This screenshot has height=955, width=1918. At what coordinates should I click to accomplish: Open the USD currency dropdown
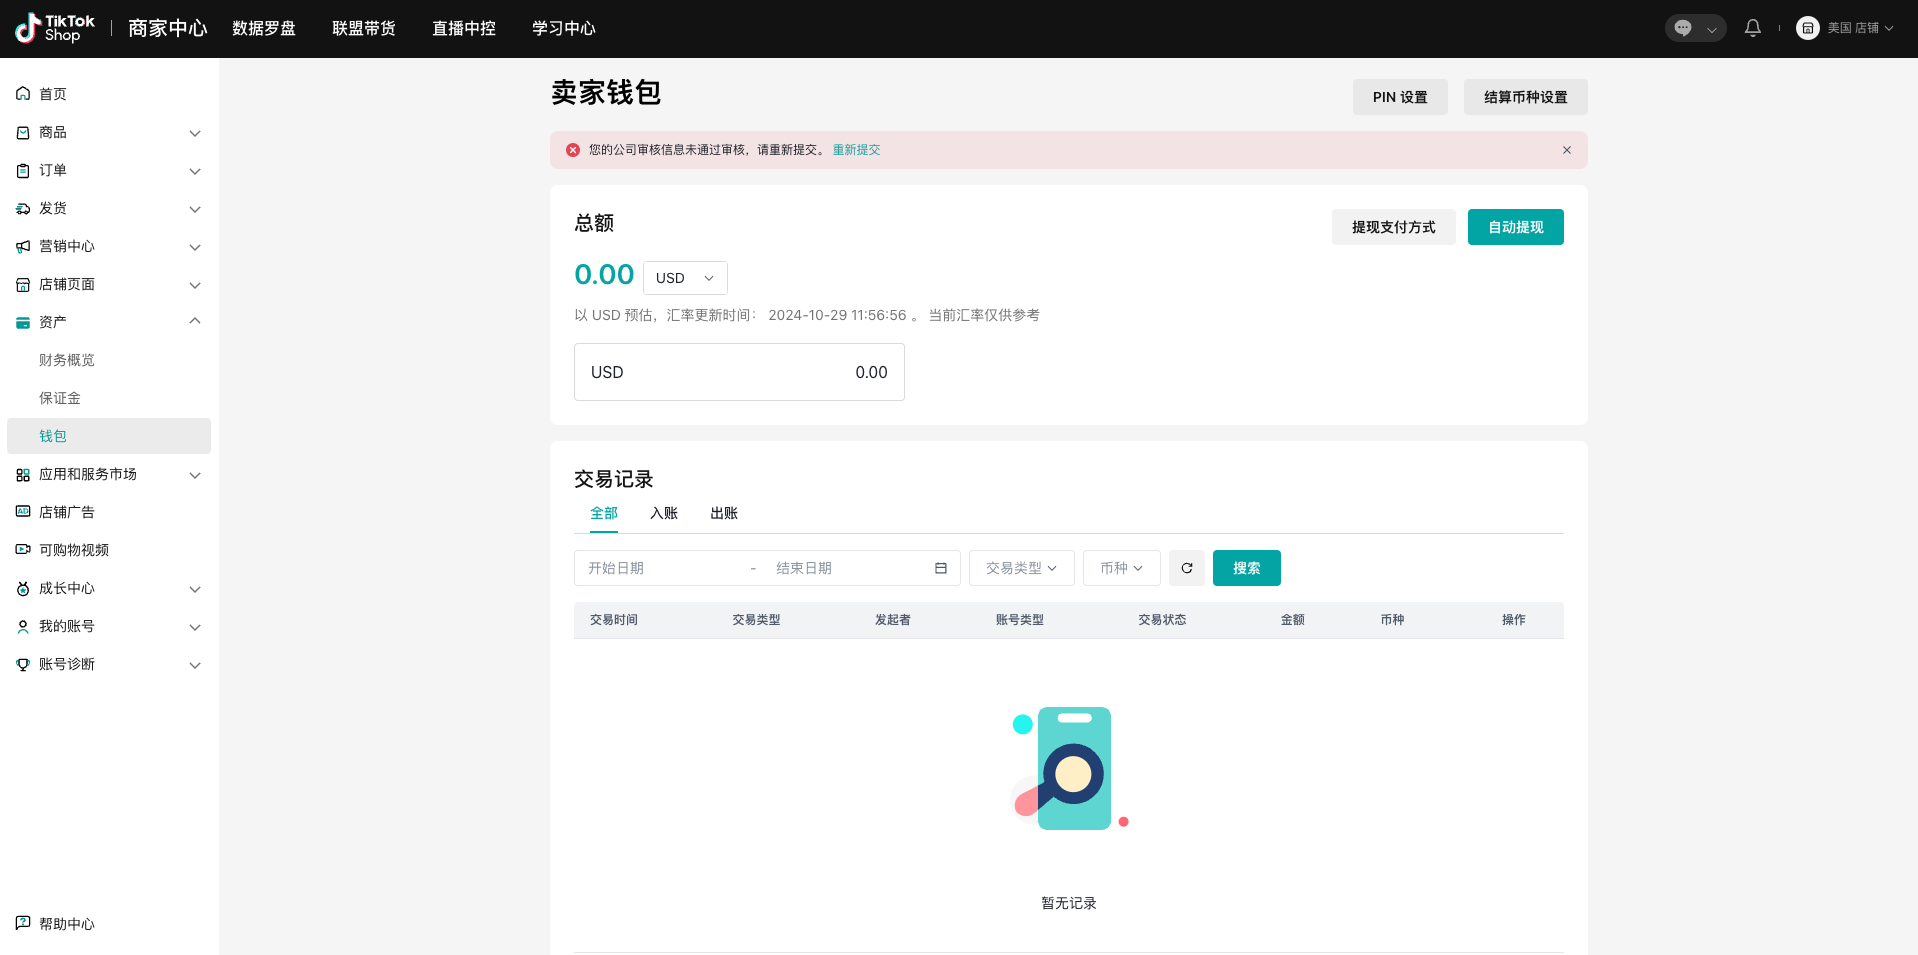point(685,278)
